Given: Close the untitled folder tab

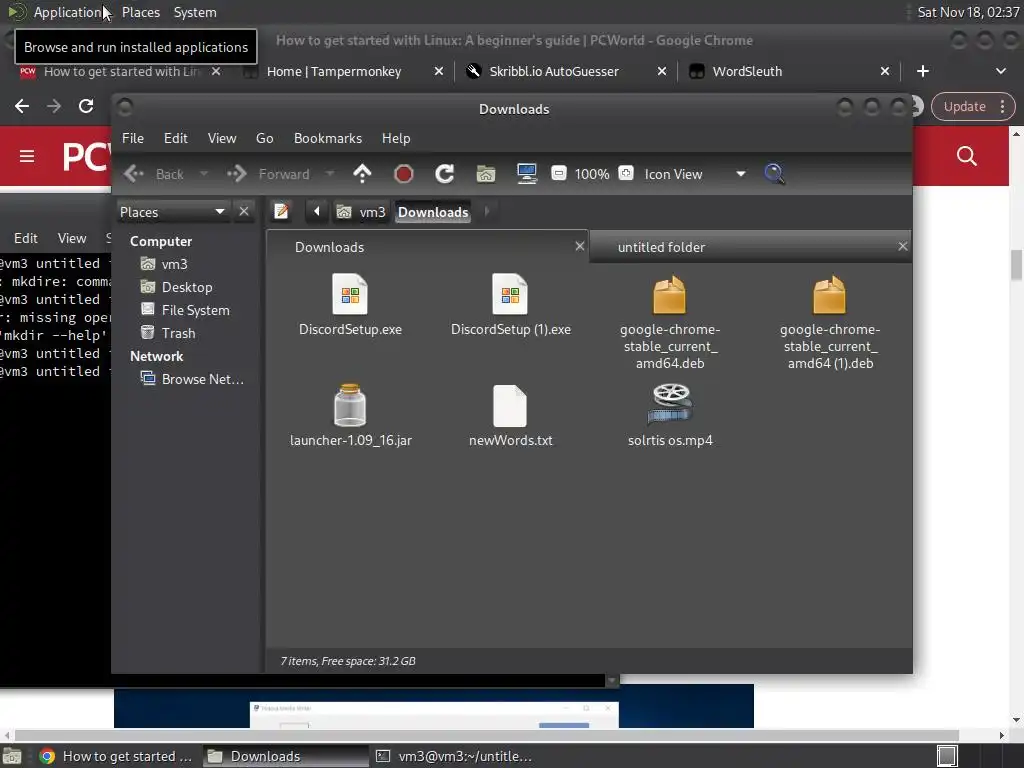Looking at the screenshot, I should click(902, 246).
